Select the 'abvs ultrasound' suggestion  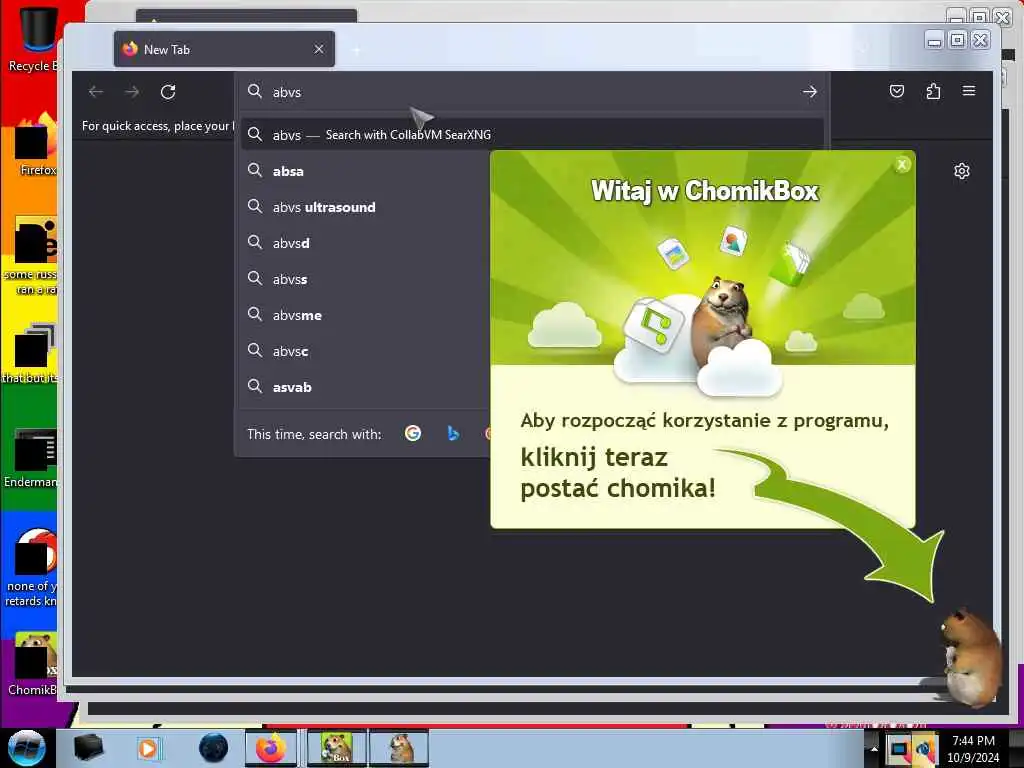366,207
